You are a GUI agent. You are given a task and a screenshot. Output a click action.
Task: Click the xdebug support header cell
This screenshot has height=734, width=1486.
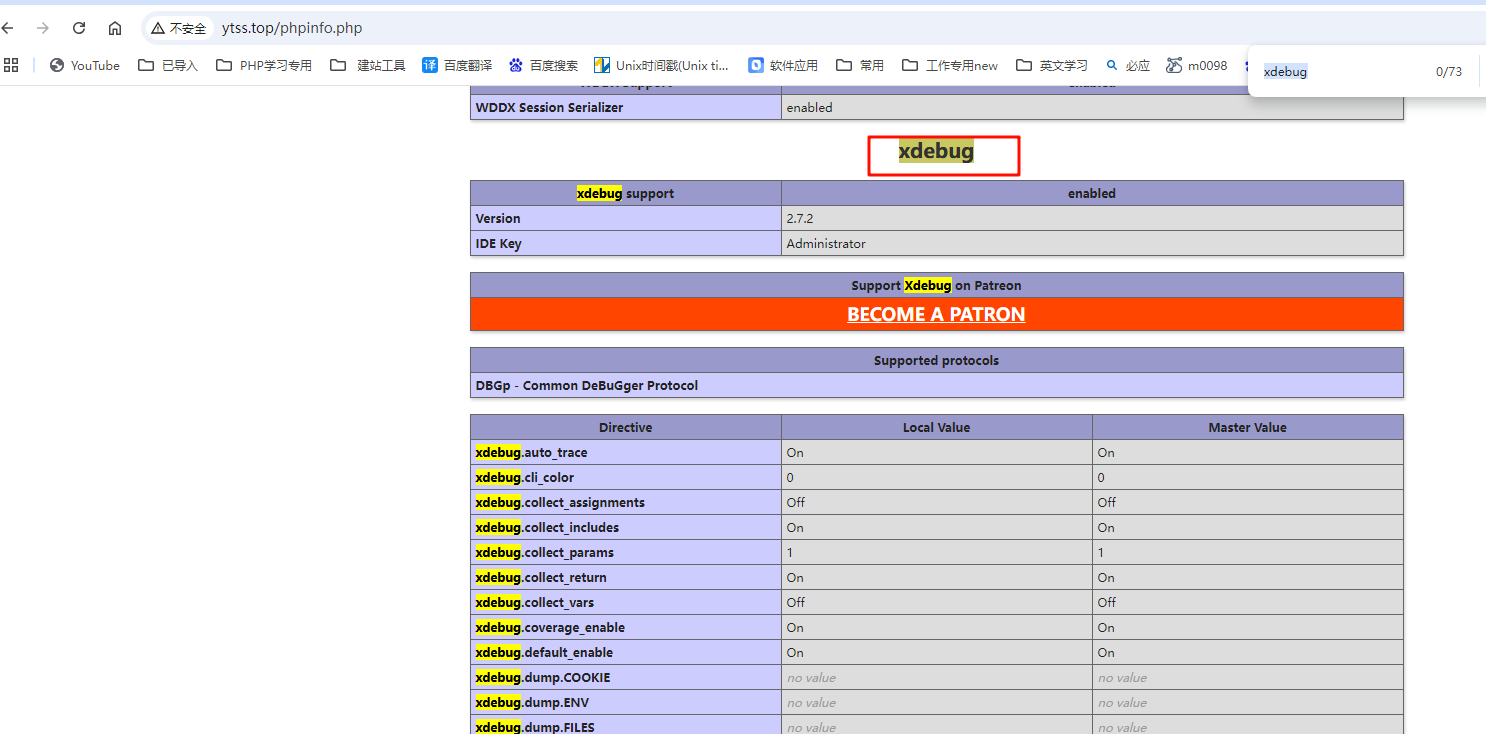pos(626,193)
